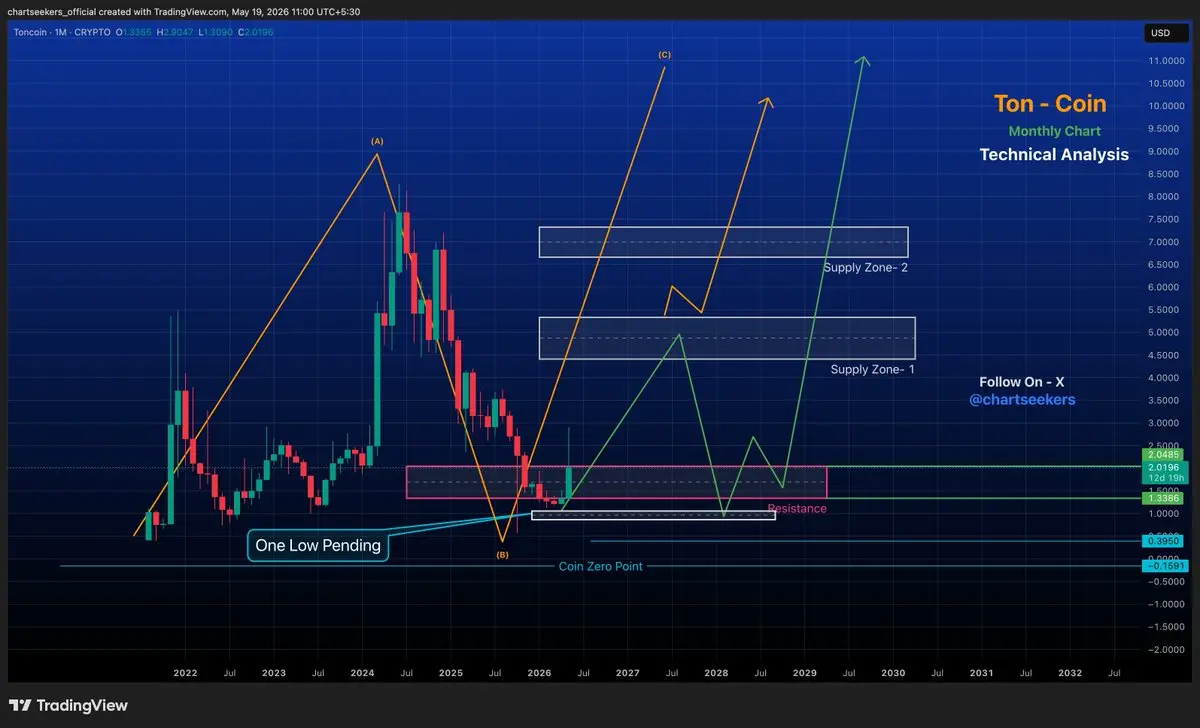Select the 'Monthly Chart' green text
The image size is (1200, 728).
click(1054, 131)
